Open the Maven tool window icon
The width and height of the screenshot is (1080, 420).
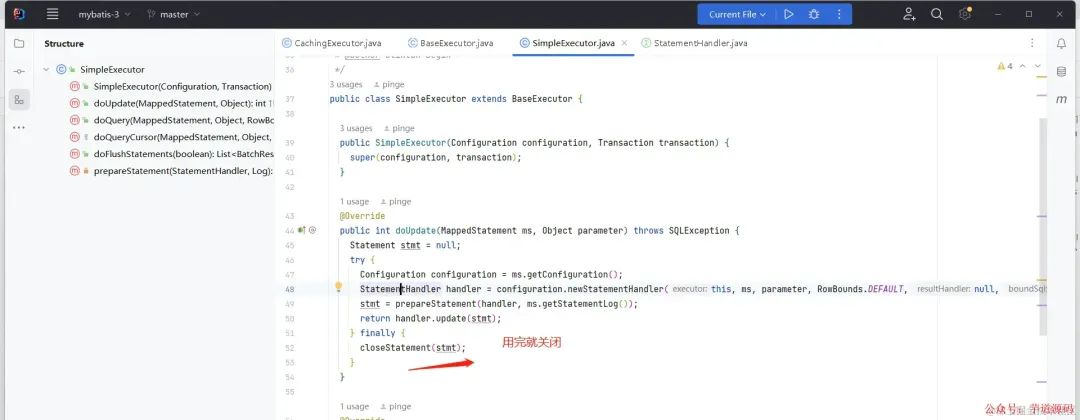pos(1061,99)
